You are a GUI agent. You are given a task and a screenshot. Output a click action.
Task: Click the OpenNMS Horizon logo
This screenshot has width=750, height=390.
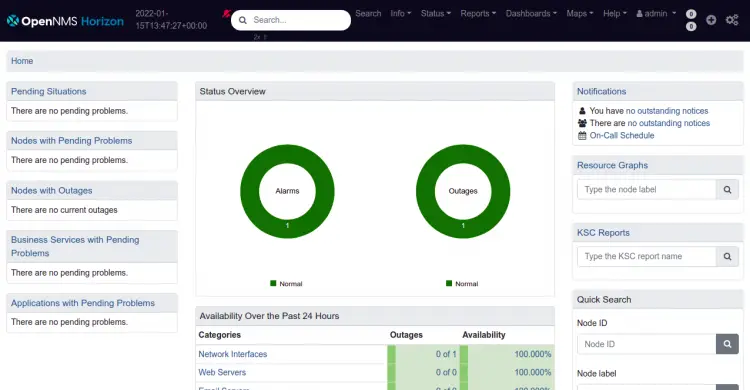pyautogui.click(x=66, y=21)
